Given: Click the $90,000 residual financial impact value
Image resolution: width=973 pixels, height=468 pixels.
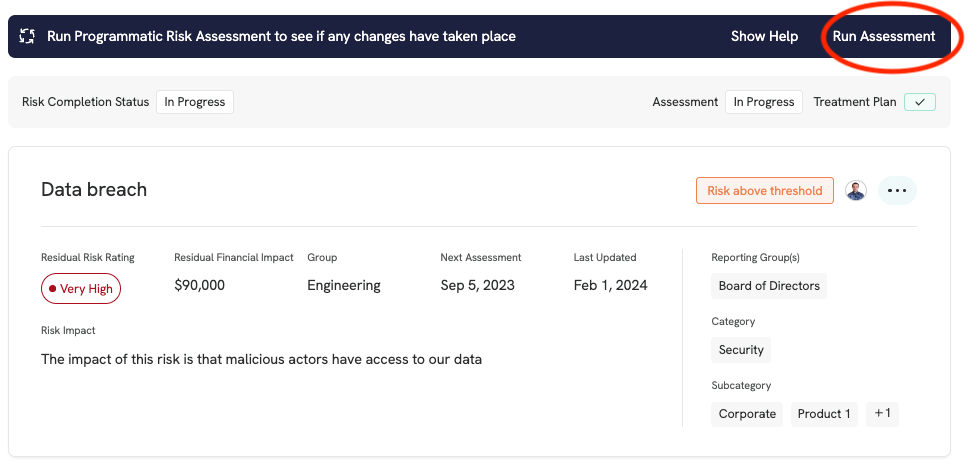Looking at the screenshot, I should 200,286.
